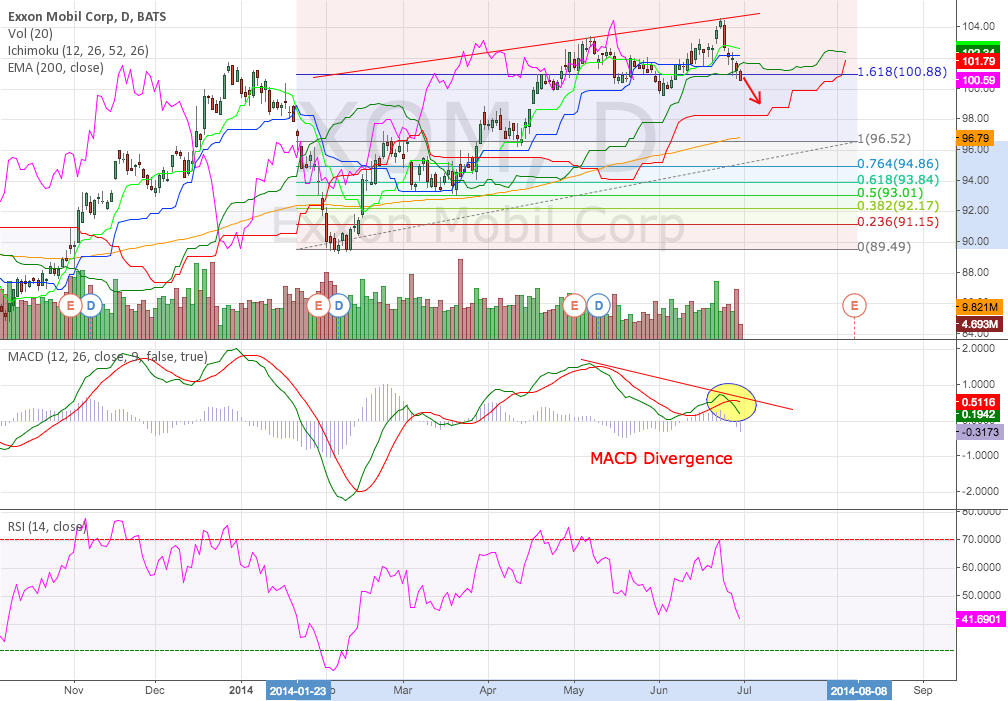The height and width of the screenshot is (701, 1008).
Task: Click the MACD (12, 26, close, 9, false, true) legend
Action: point(107,356)
